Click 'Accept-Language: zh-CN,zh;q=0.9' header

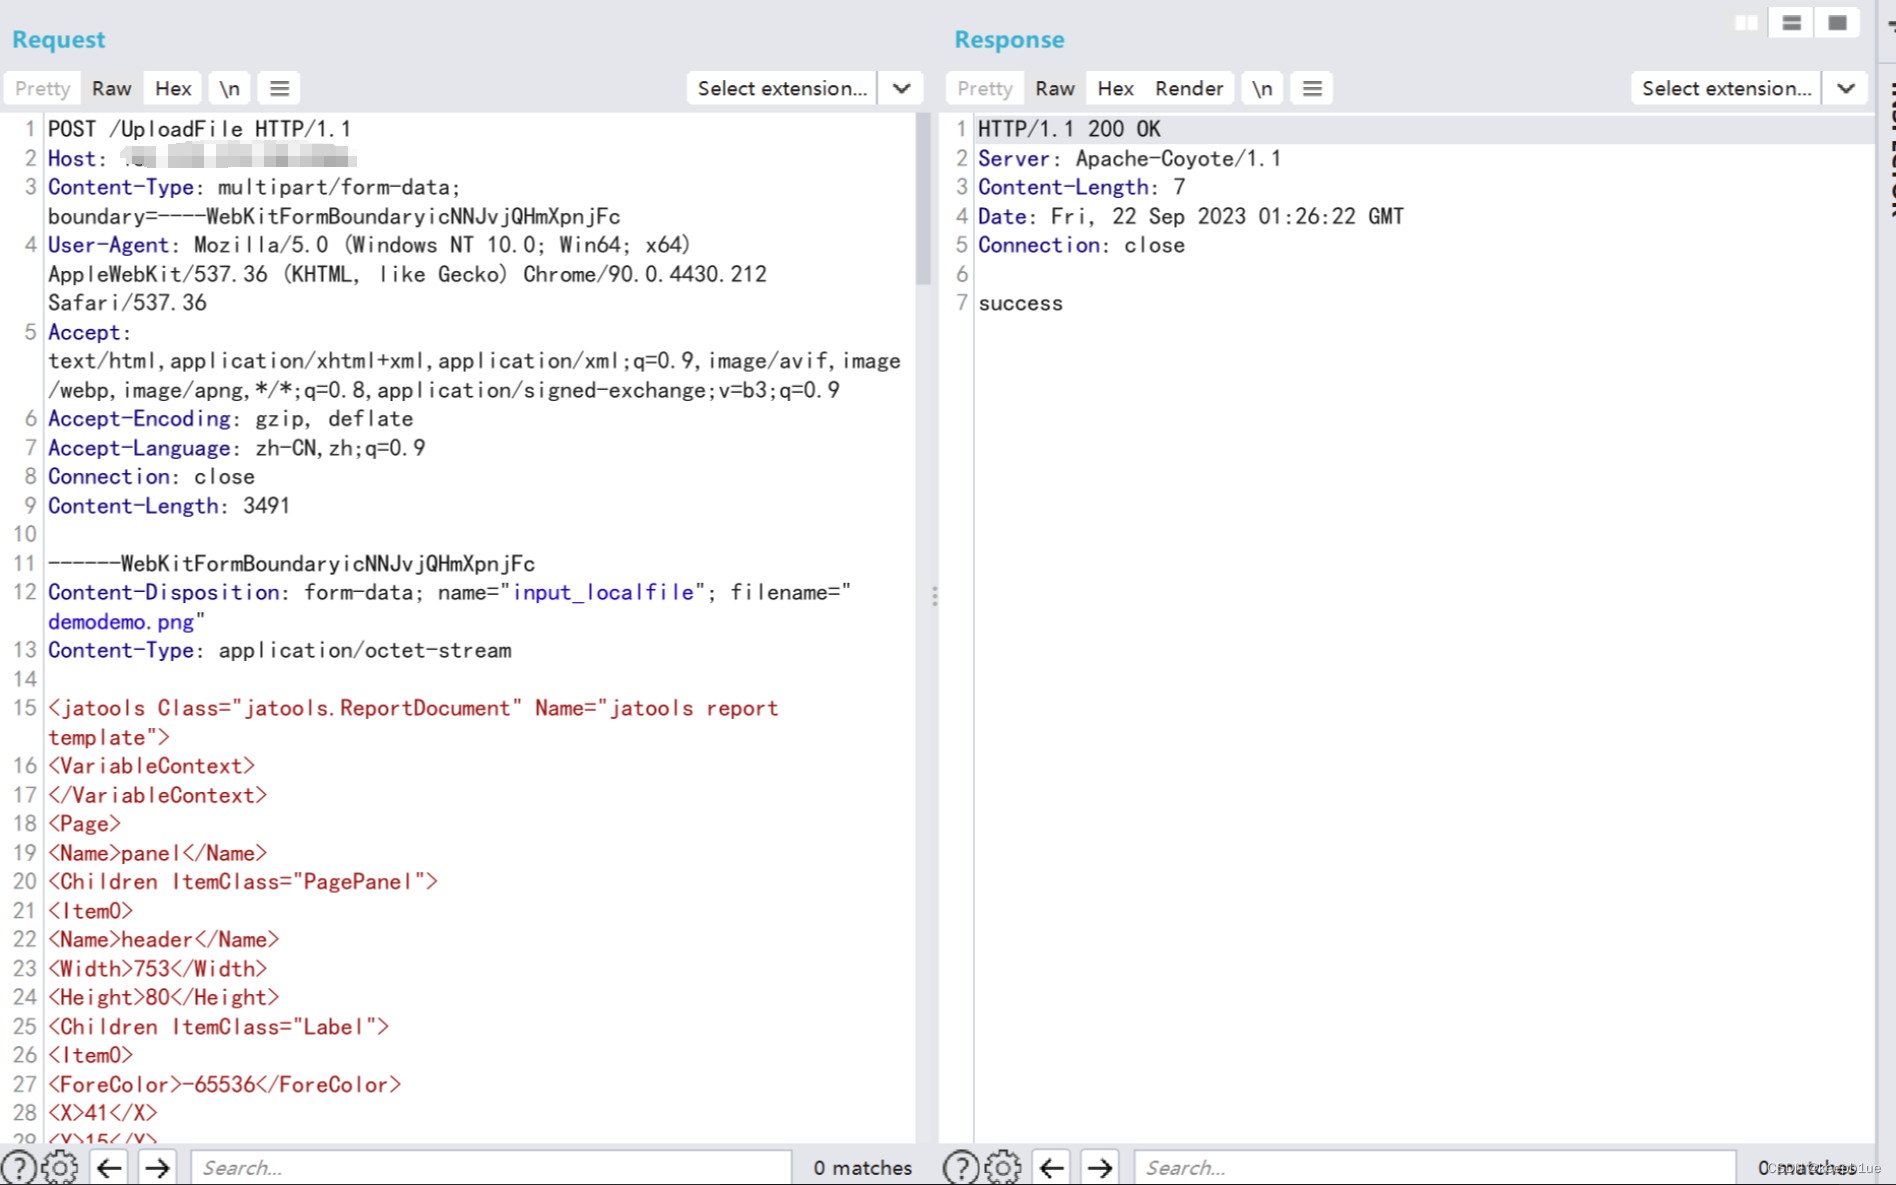point(237,448)
